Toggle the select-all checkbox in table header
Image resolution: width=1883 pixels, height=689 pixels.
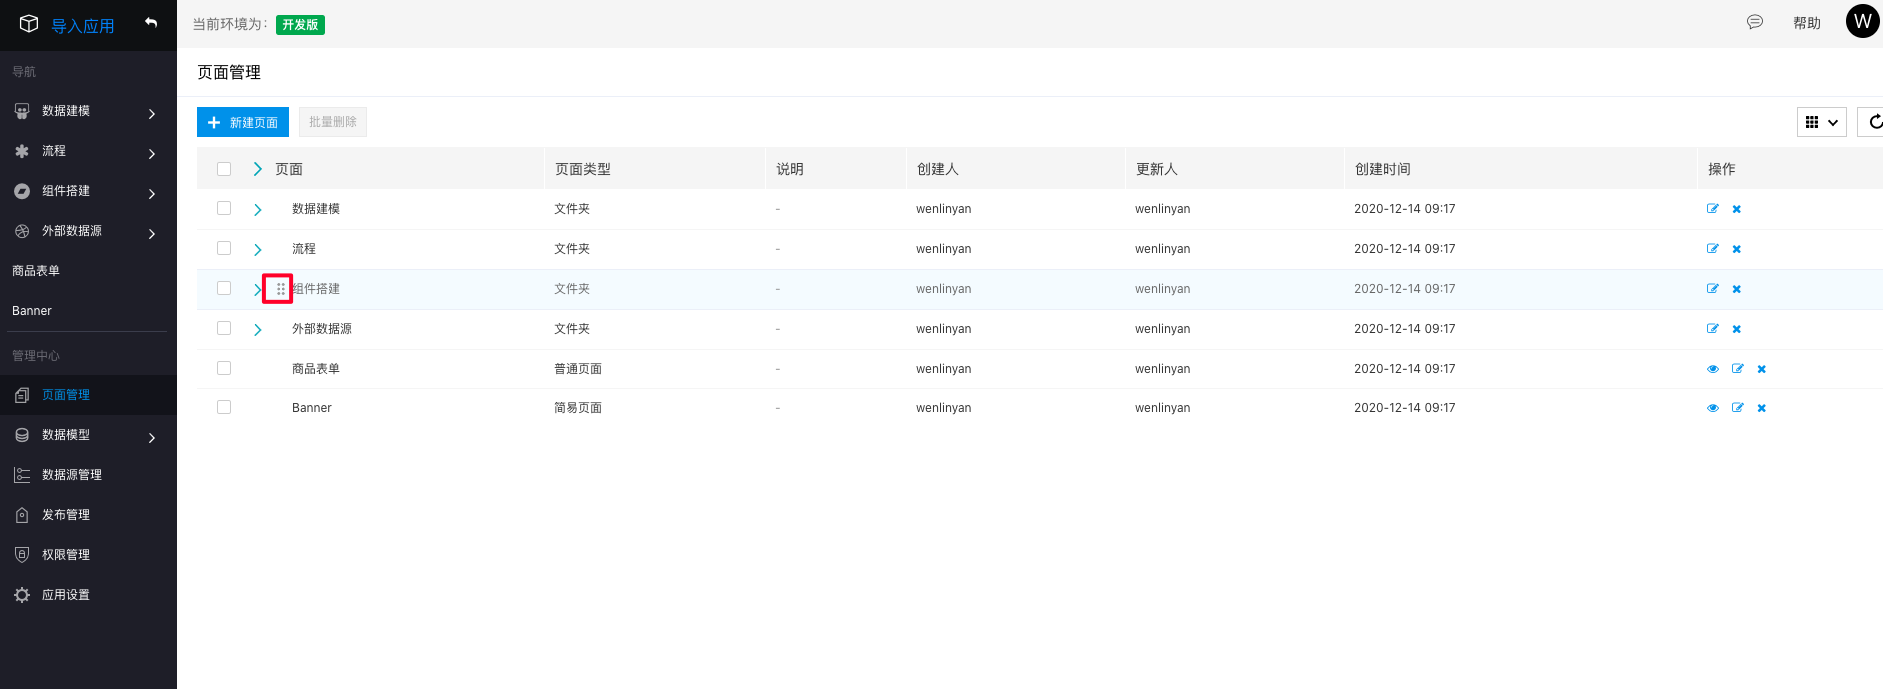coord(224,169)
